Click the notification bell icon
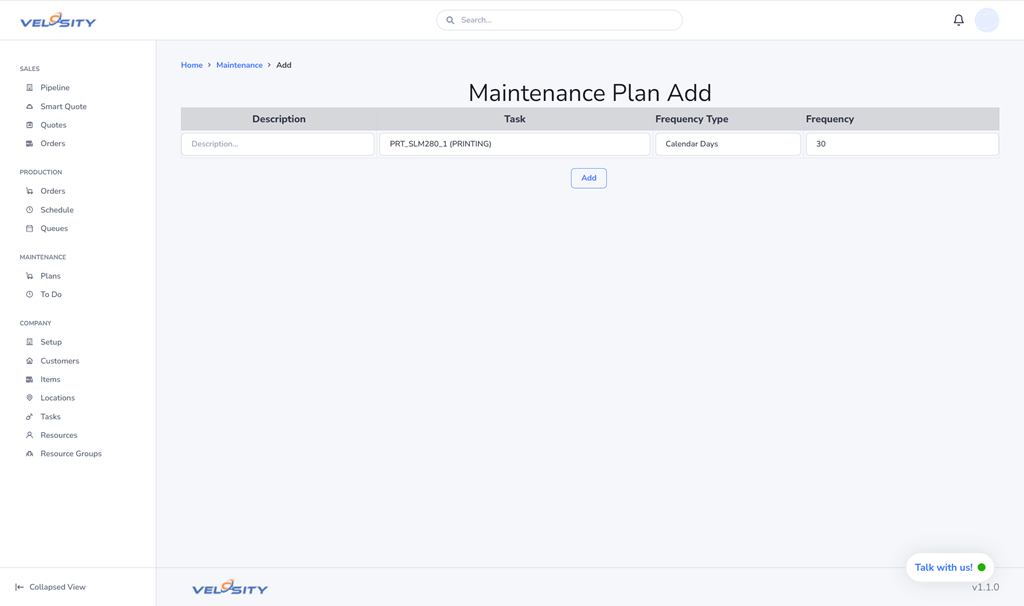 (958, 20)
